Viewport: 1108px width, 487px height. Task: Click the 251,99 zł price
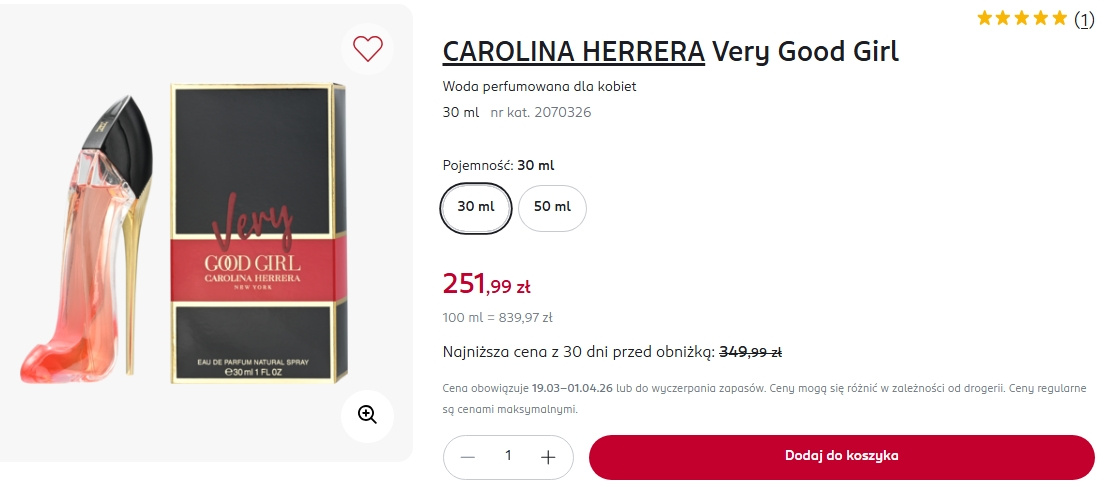click(486, 285)
